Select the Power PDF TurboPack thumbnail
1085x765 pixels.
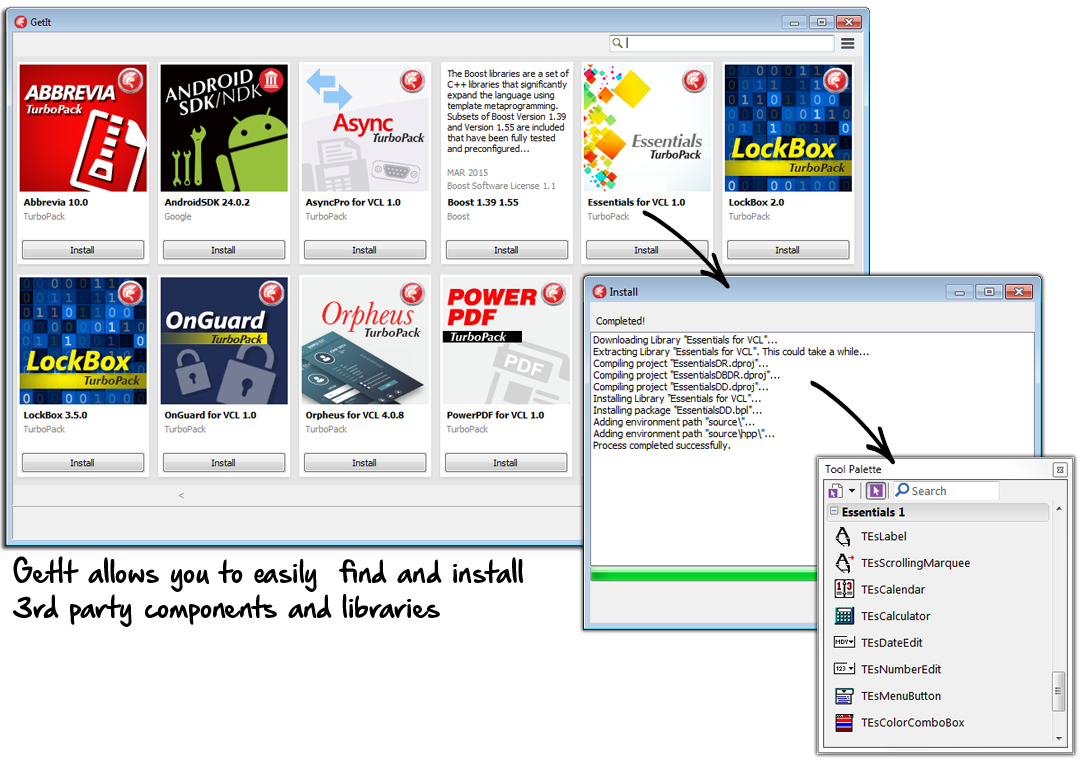tap(507, 341)
